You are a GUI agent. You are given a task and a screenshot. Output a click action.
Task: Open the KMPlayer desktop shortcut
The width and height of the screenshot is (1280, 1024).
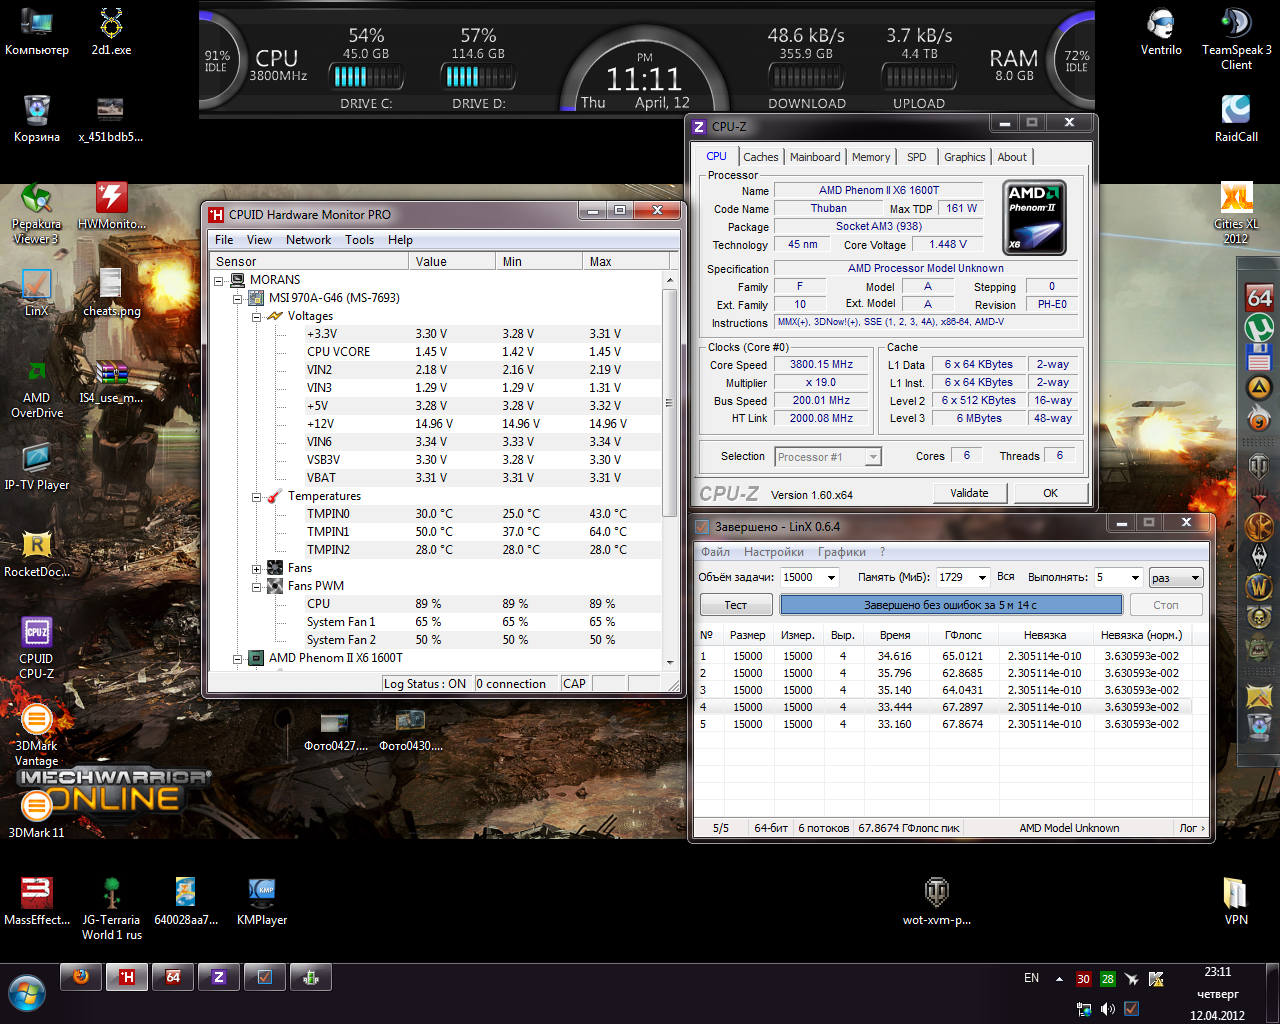pyautogui.click(x=262, y=902)
